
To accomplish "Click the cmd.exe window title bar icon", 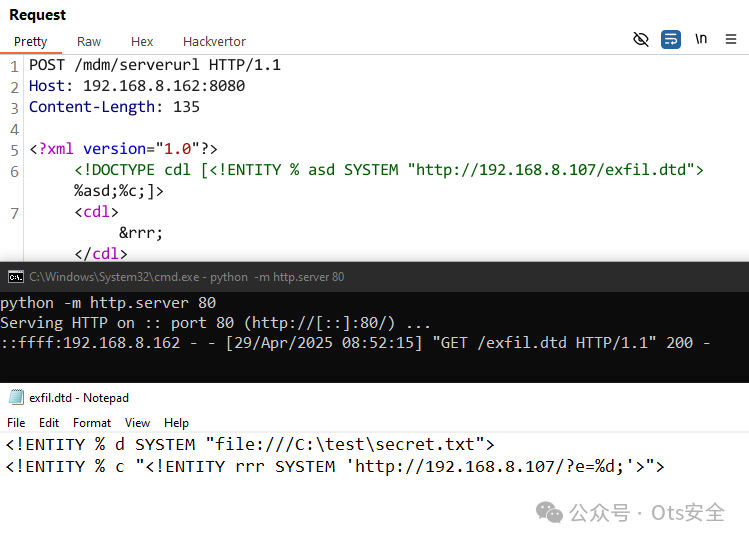I will pyautogui.click(x=16, y=277).
